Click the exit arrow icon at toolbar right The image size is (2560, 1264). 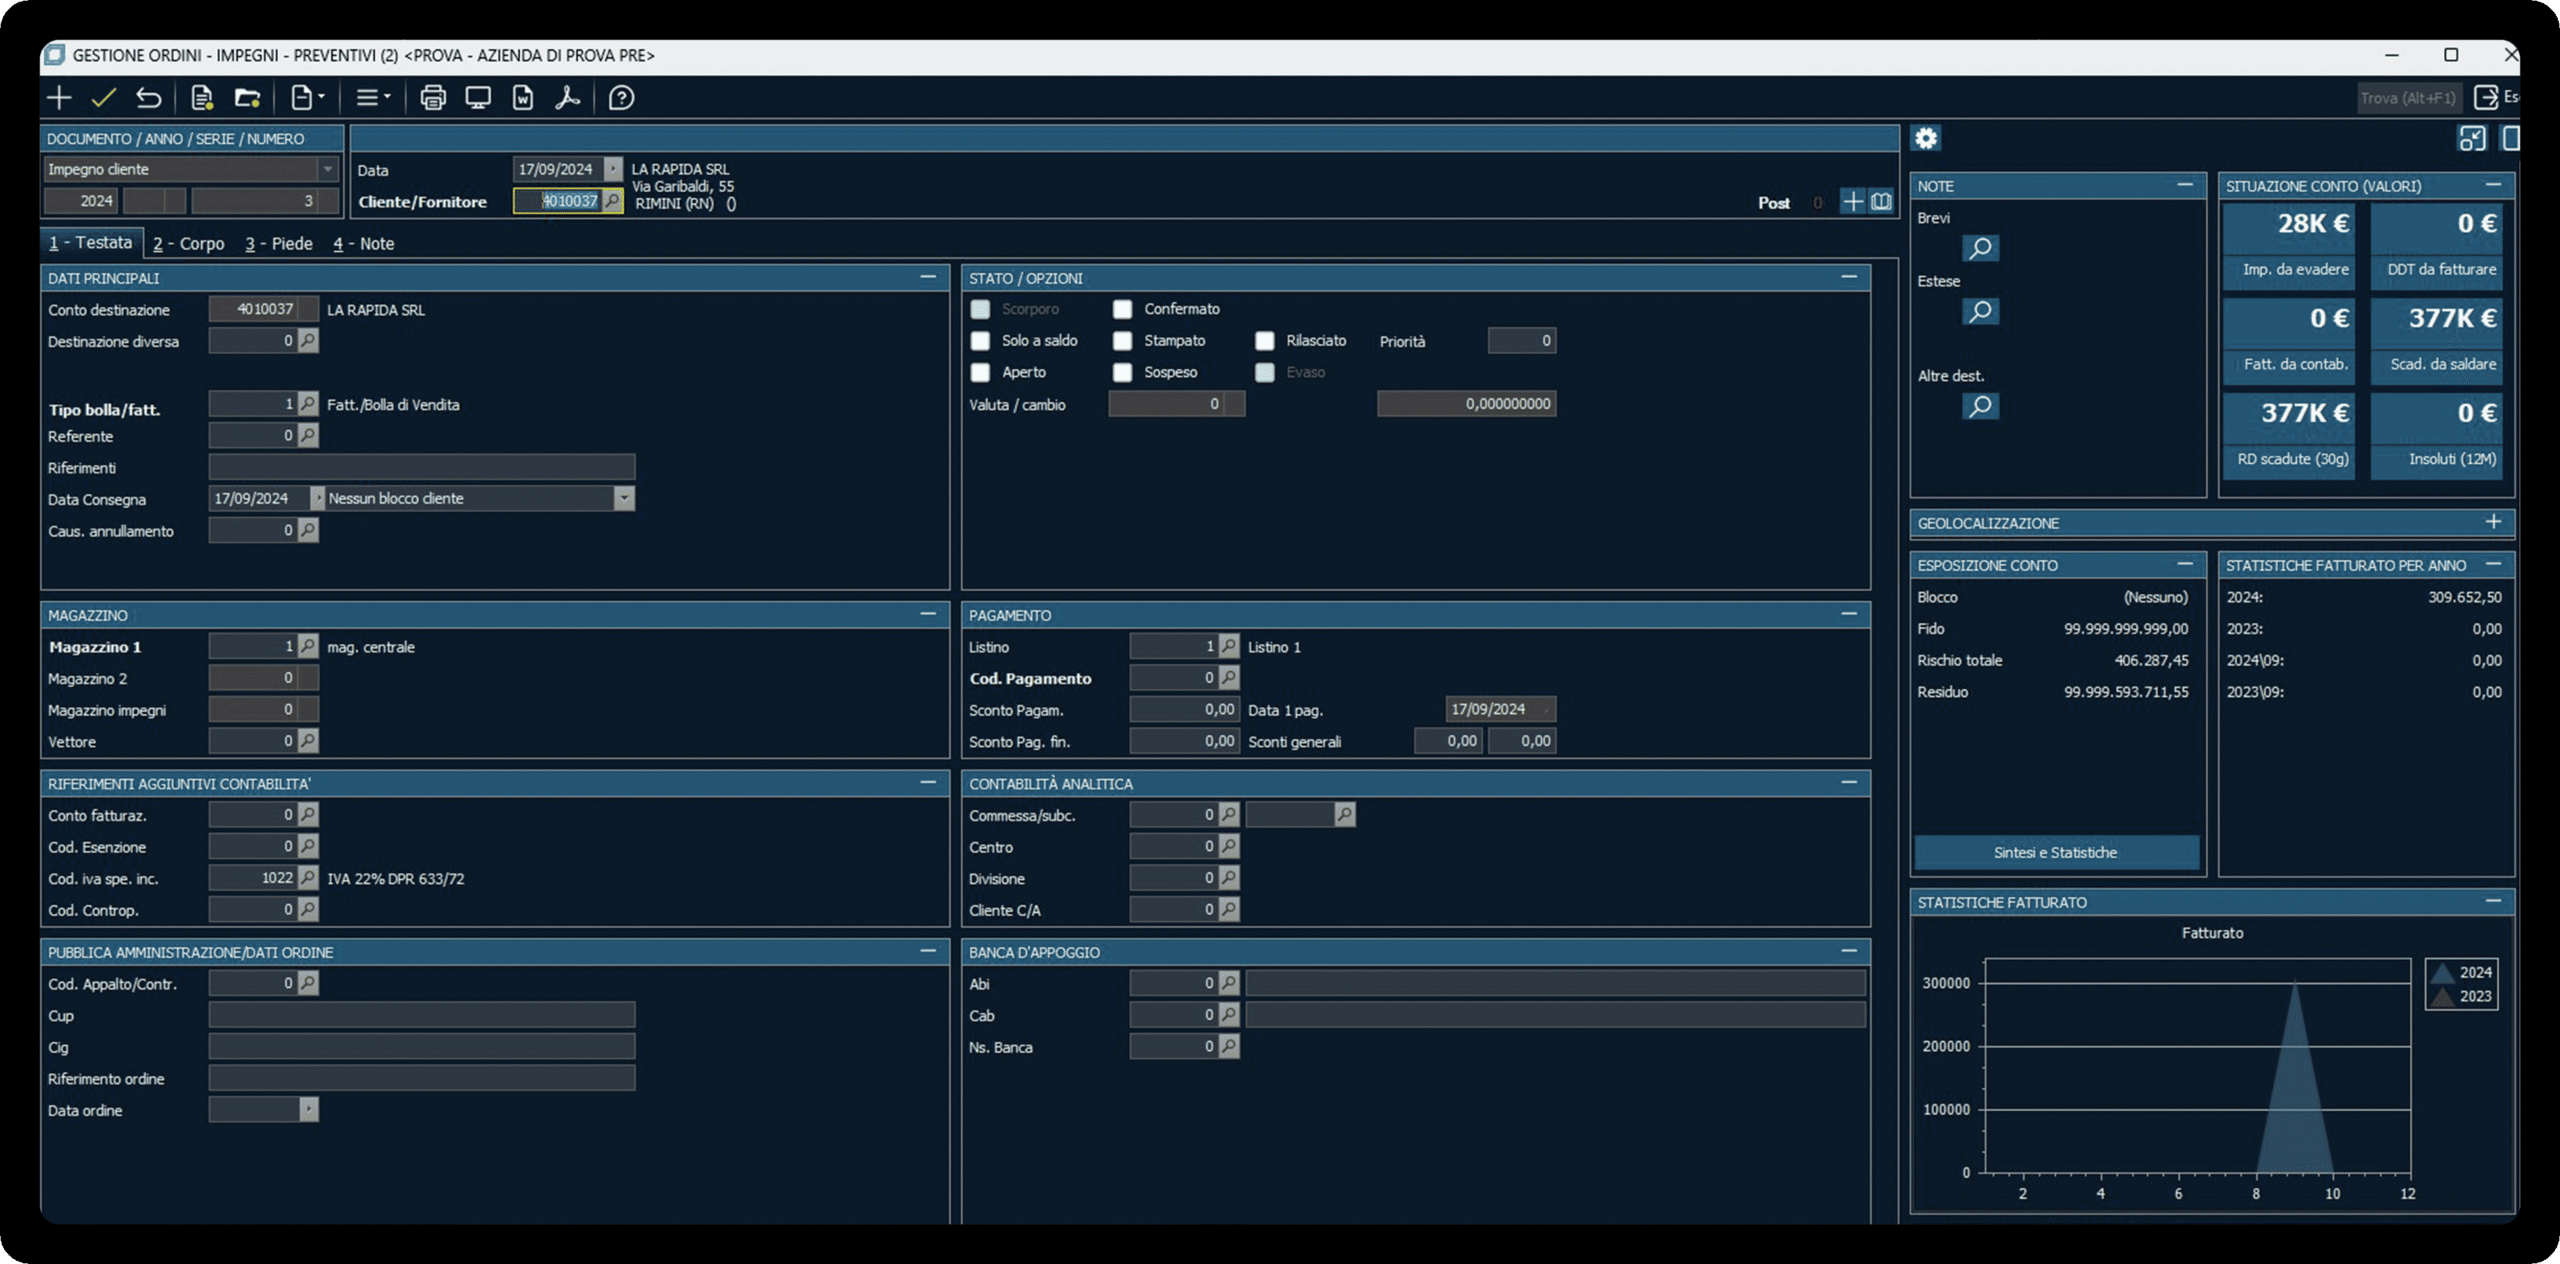2485,97
